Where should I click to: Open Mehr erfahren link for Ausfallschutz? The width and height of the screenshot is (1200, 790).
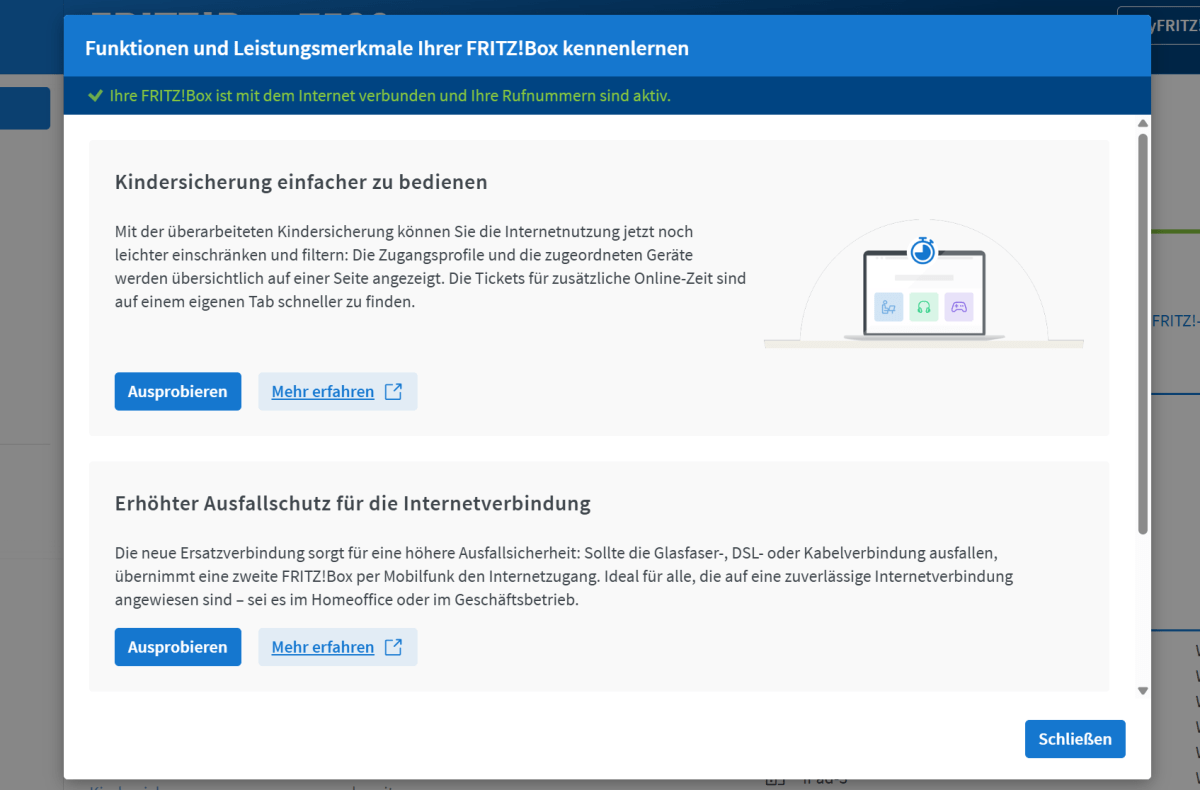[322, 647]
